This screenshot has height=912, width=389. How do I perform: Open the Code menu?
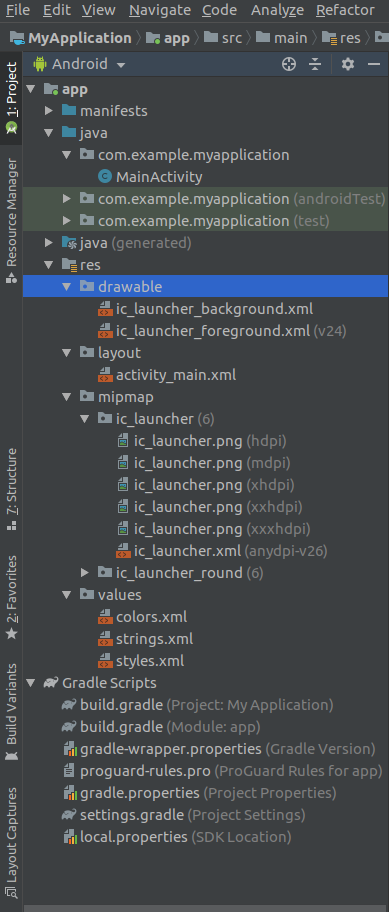(x=219, y=10)
